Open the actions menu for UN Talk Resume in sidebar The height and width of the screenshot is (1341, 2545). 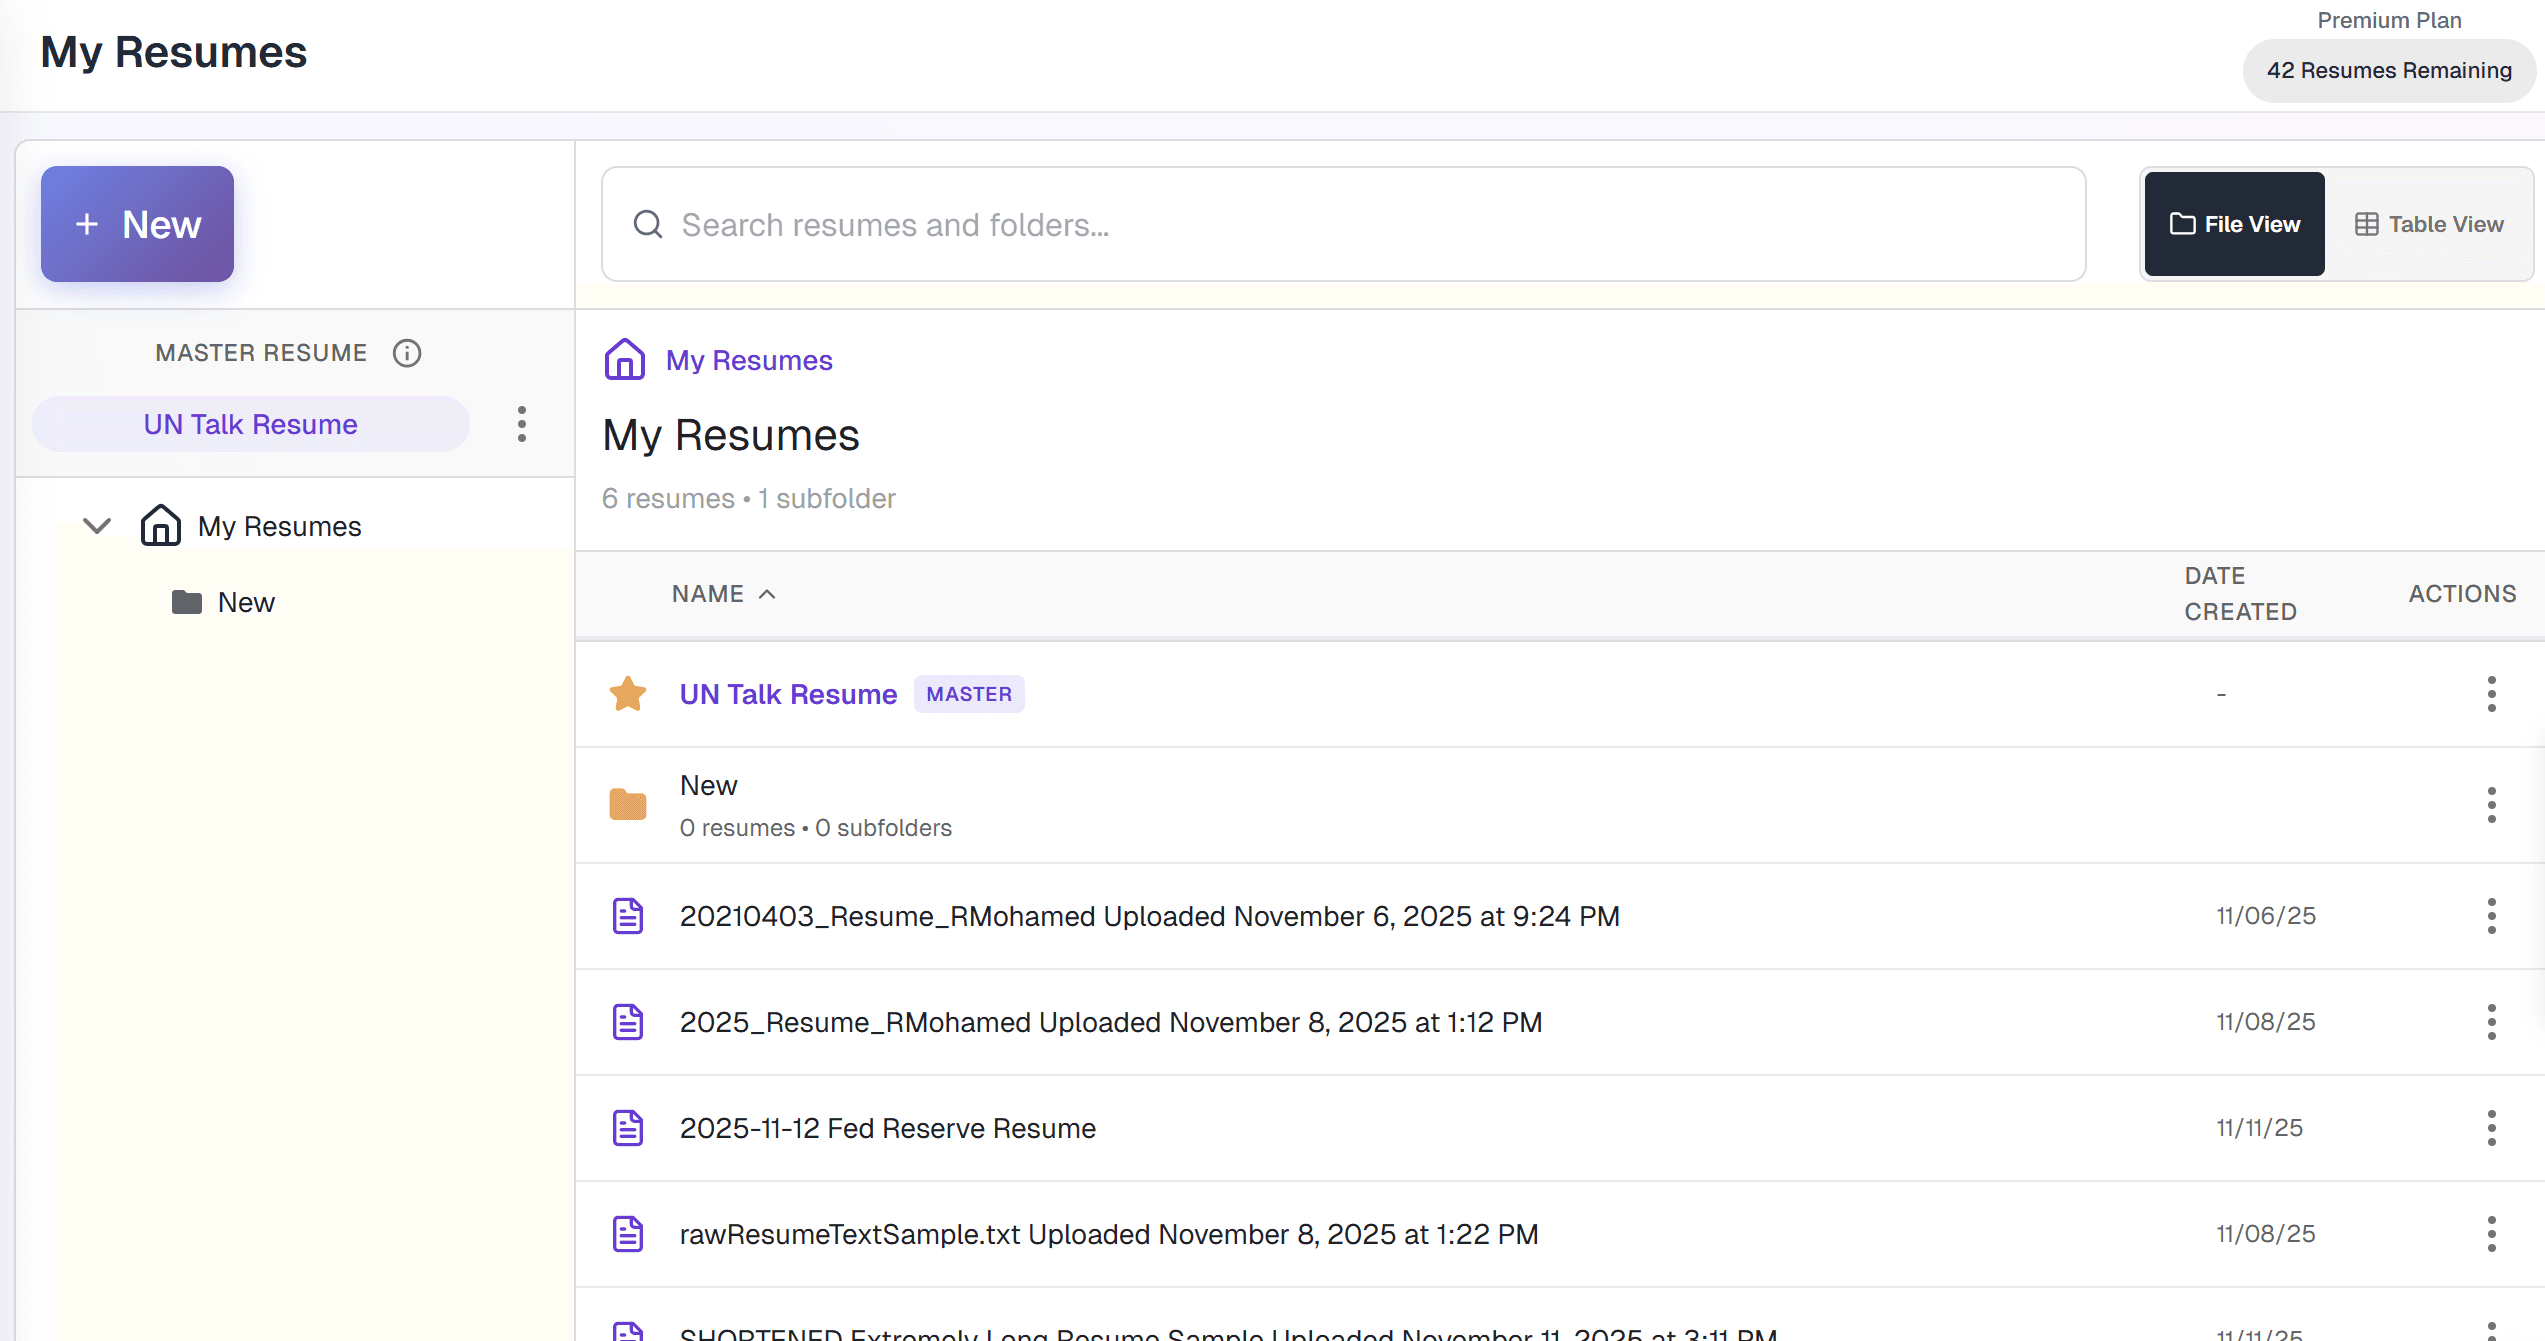pyautogui.click(x=521, y=423)
